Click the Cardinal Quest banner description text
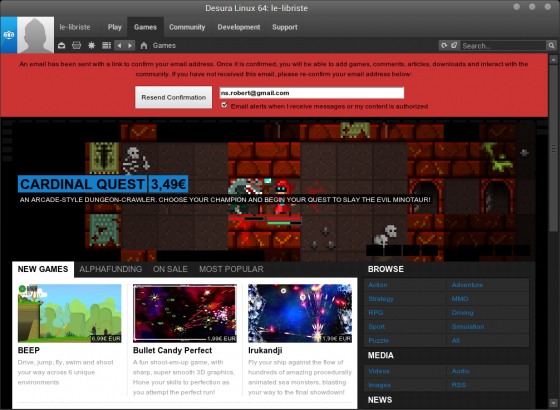 pyautogui.click(x=225, y=200)
